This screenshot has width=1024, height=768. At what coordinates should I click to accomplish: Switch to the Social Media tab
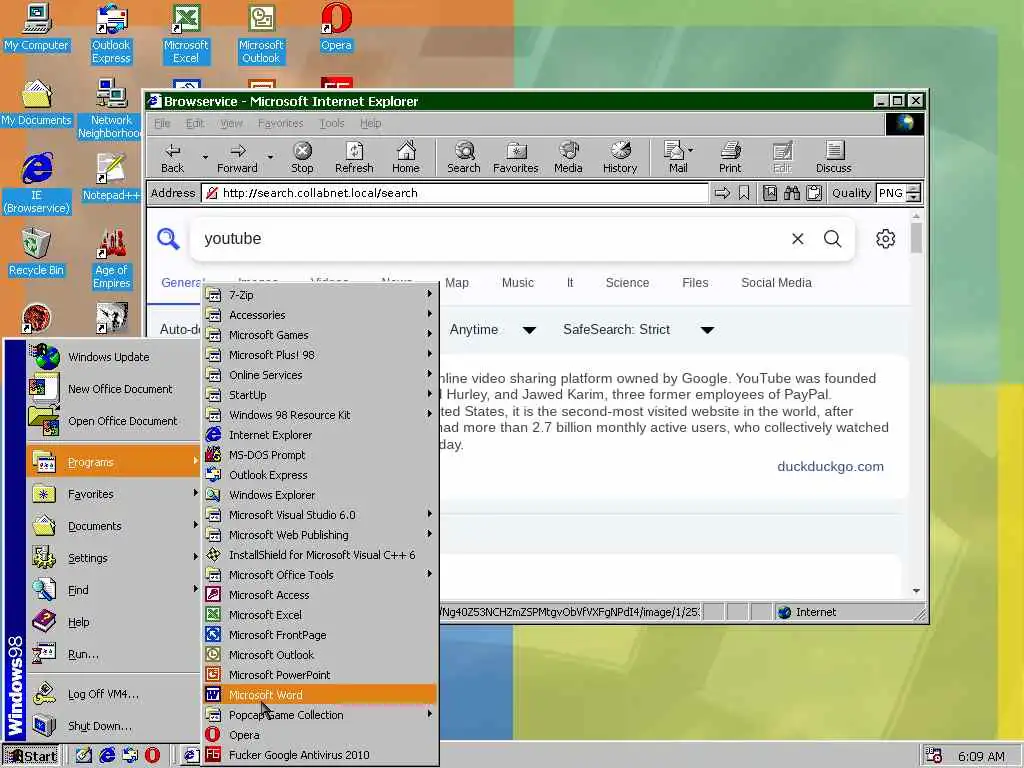coord(776,283)
